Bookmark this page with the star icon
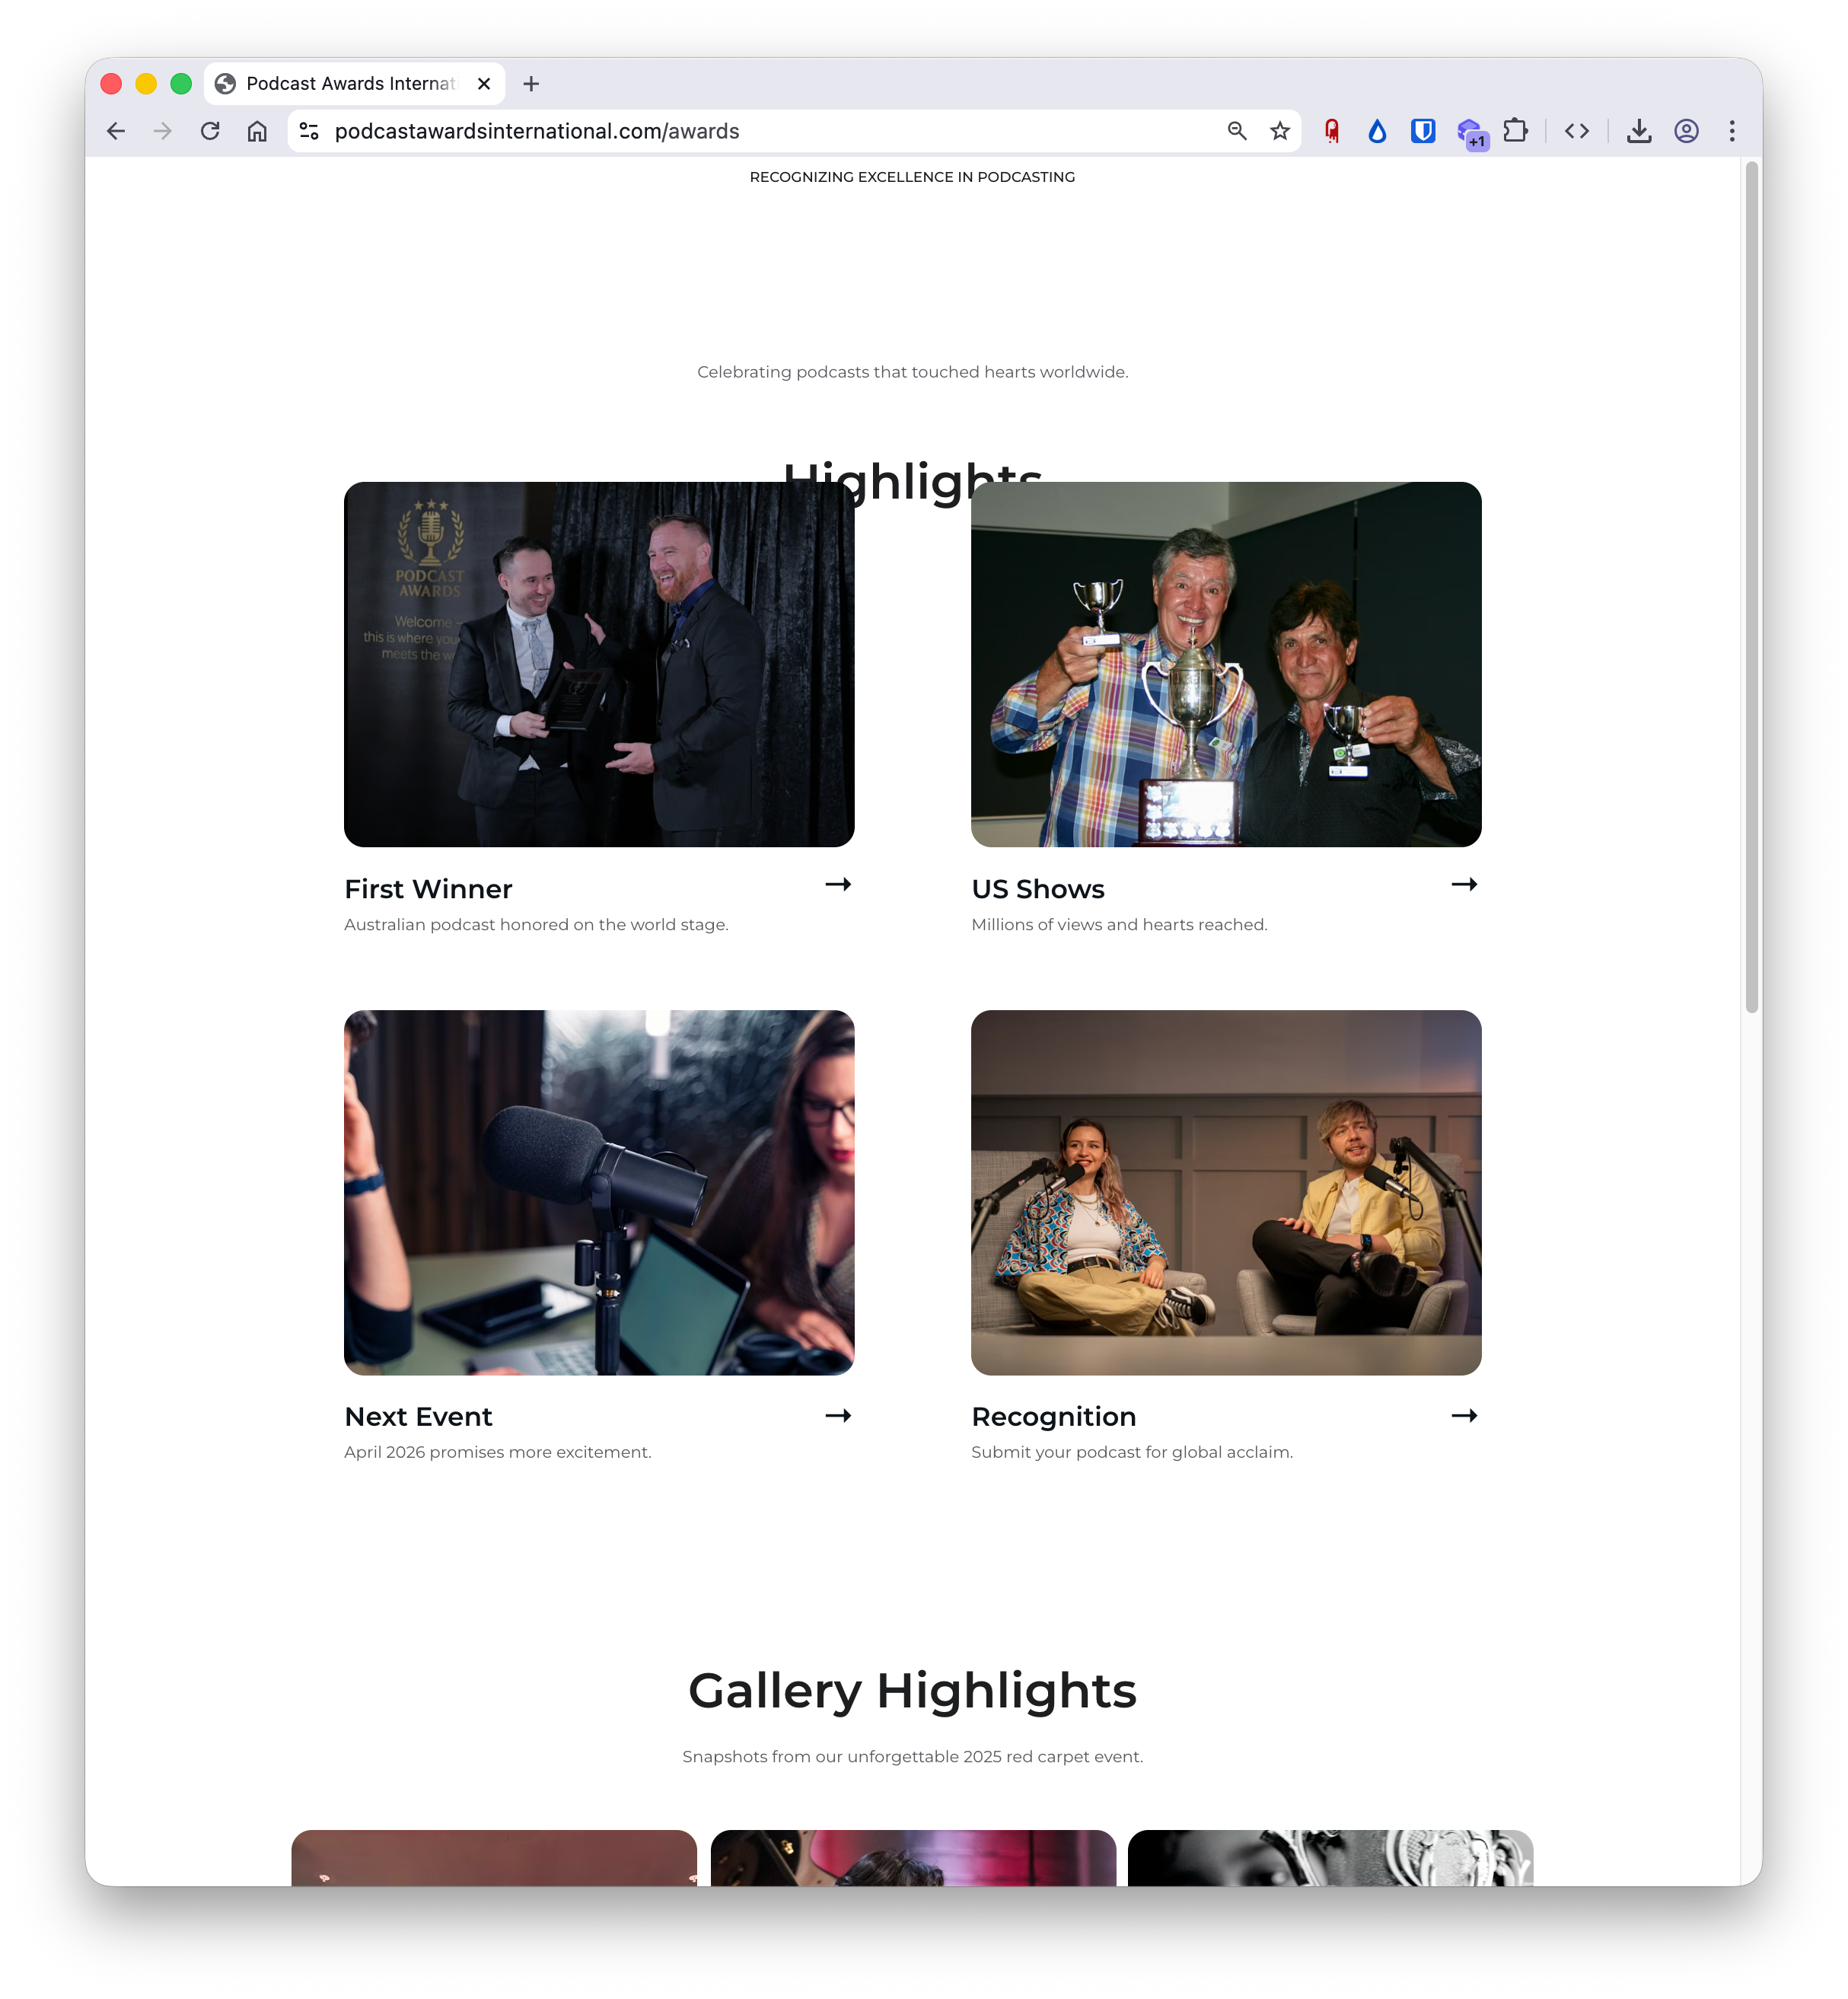The width and height of the screenshot is (1848, 1999). 1280,131
